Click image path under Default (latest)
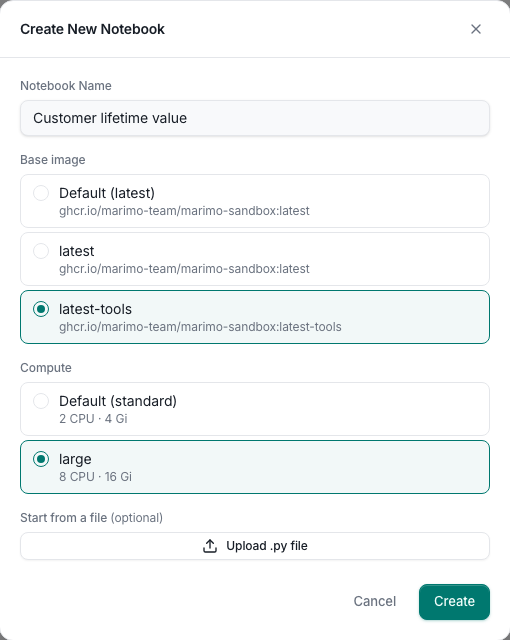 pyautogui.click(x=184, y=211)
